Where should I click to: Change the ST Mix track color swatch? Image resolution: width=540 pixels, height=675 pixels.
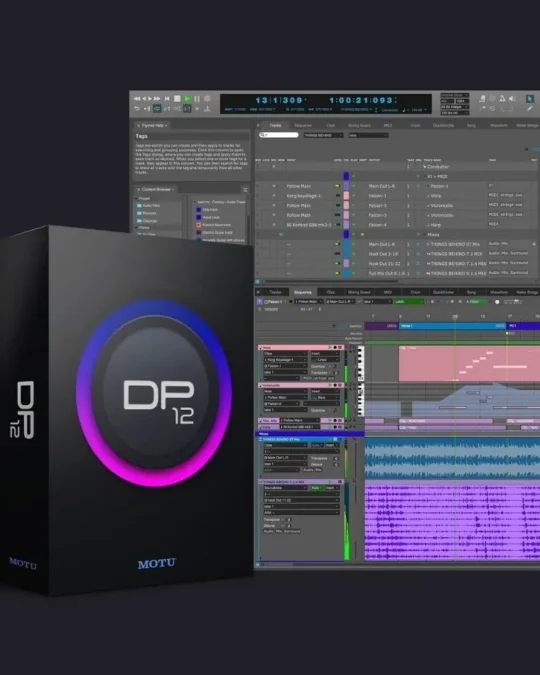(346, 244)
